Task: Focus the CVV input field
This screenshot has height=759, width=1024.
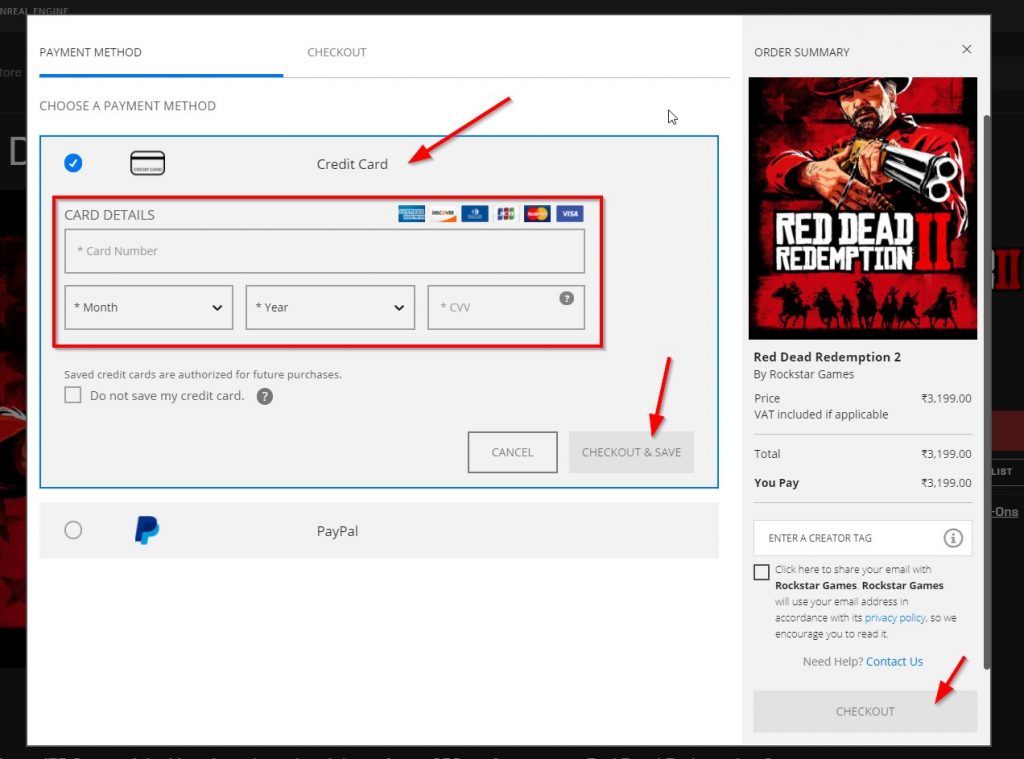Action: click(506, 308)
